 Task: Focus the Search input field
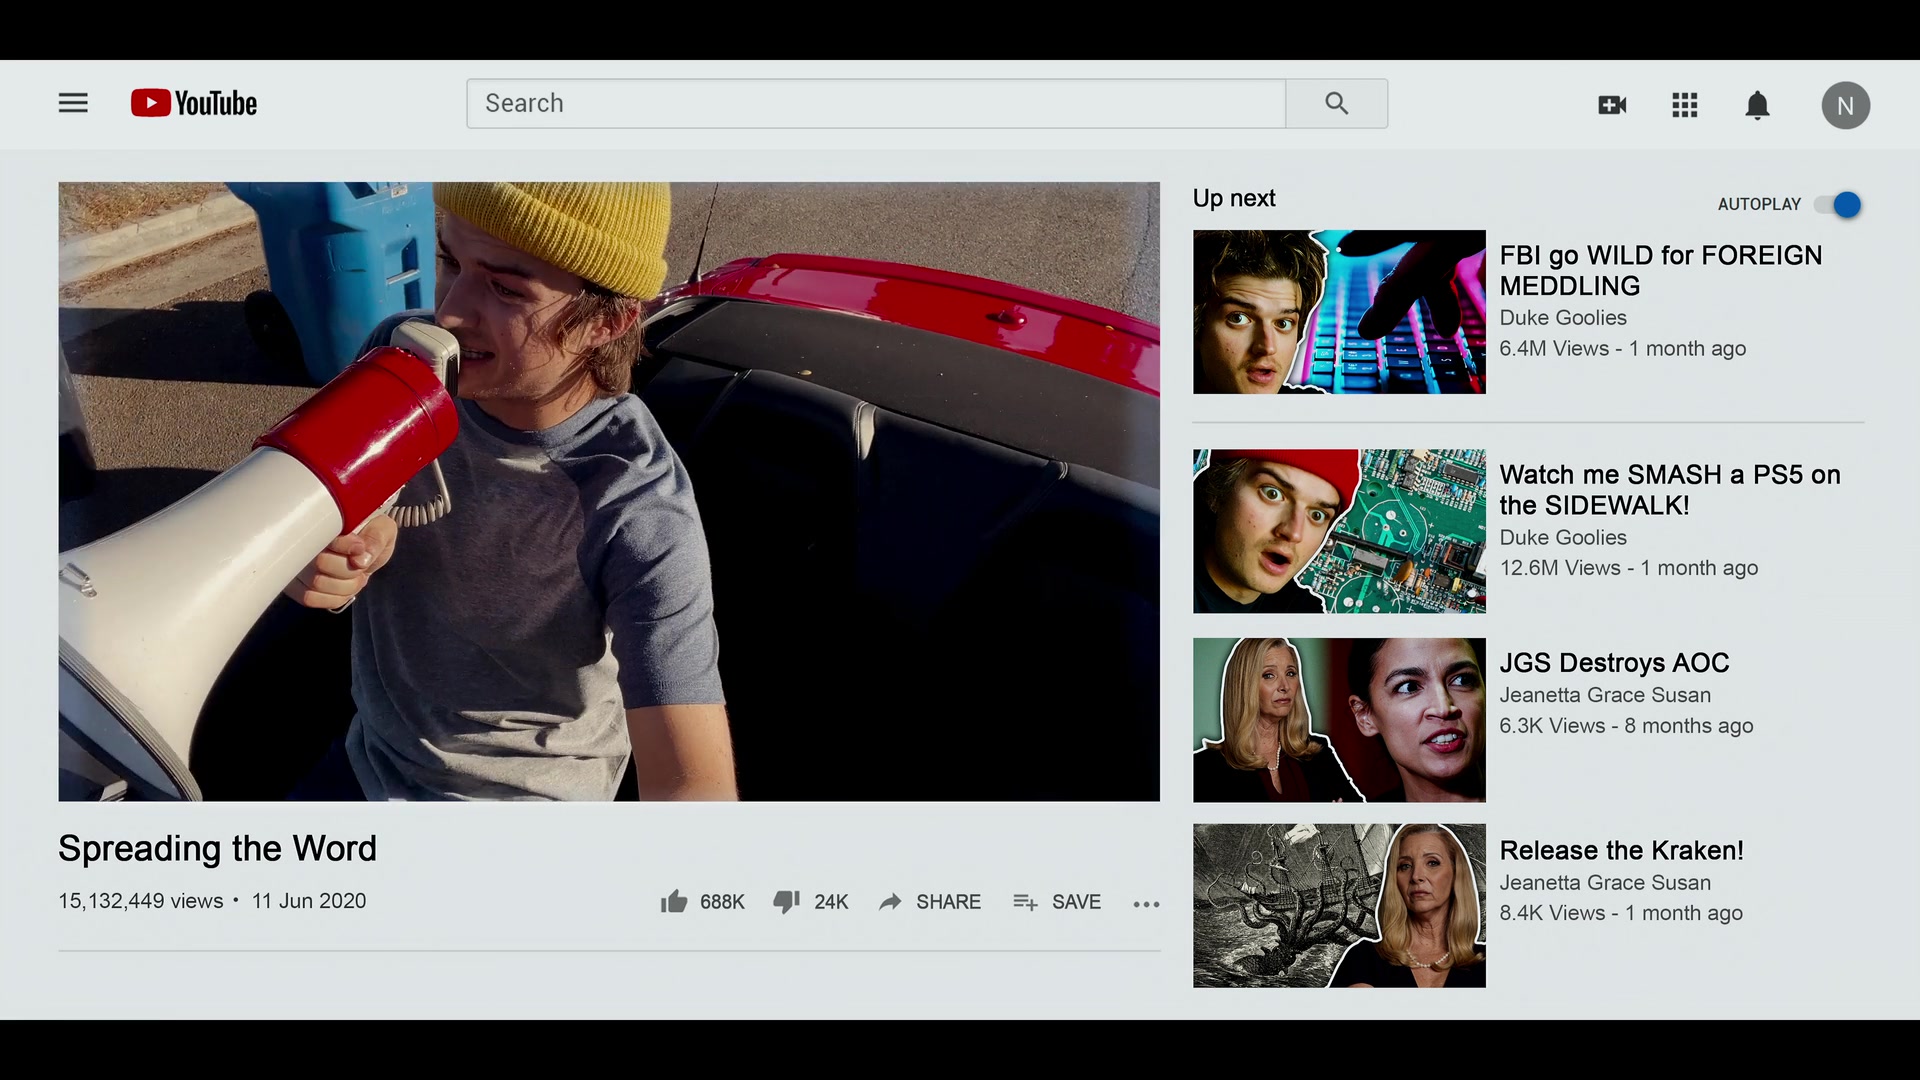876,103
